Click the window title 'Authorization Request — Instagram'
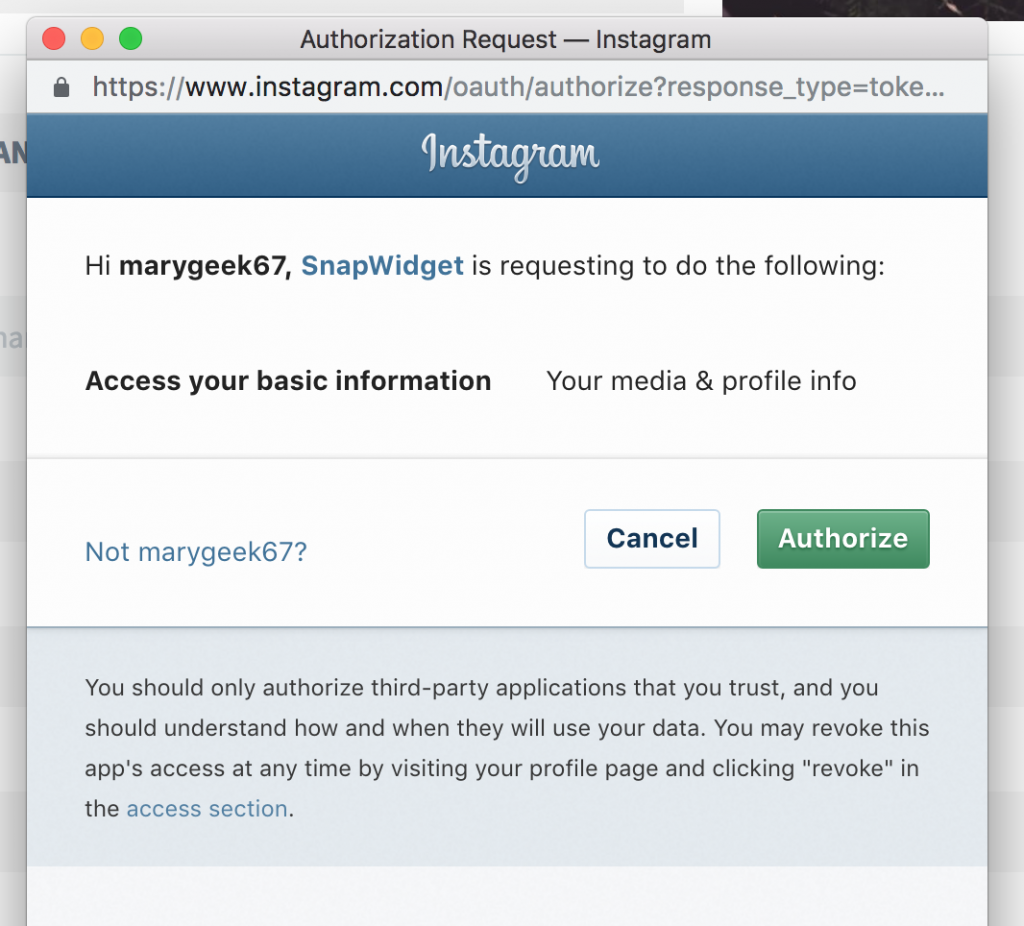Image resolution: width=1024 pixels, height=926 pixels. [506, 39]
